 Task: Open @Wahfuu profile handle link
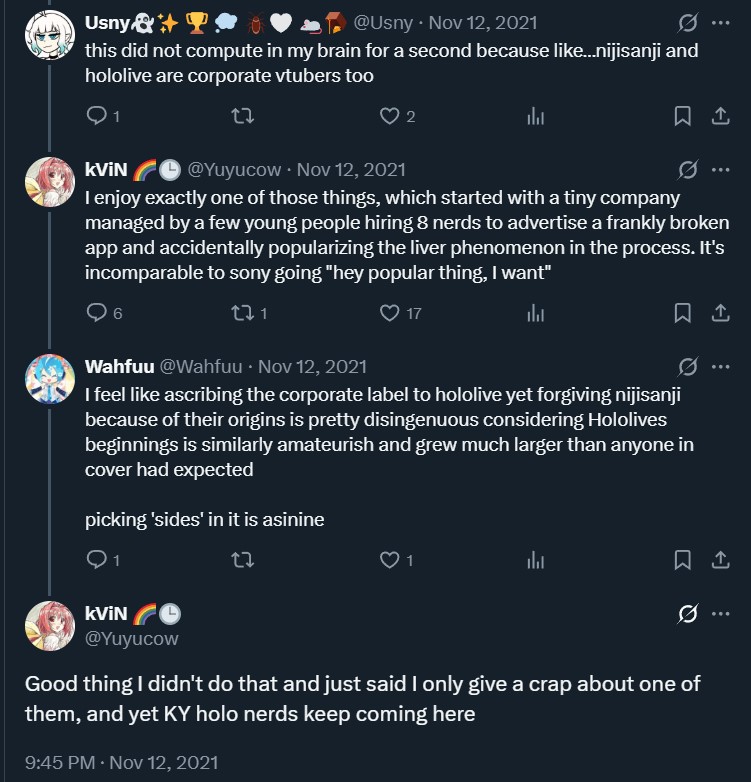[202, 366]
